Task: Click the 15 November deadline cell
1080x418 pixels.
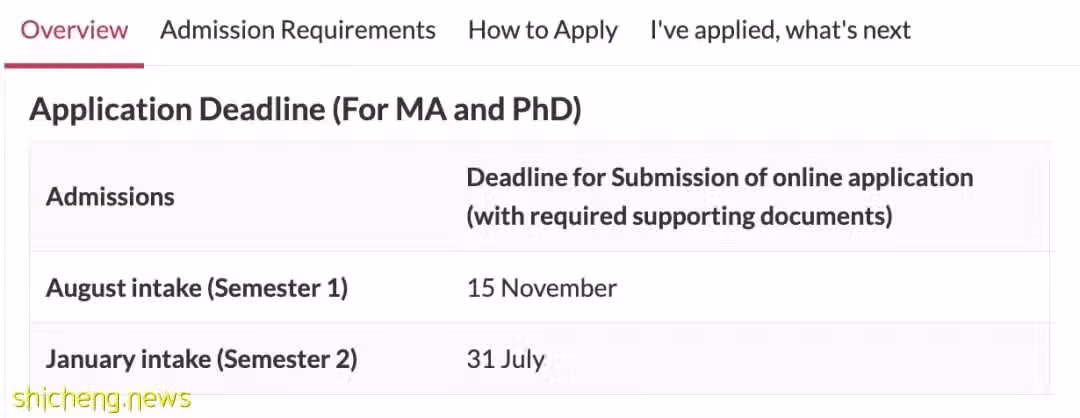Action: (x=542, y=288)
